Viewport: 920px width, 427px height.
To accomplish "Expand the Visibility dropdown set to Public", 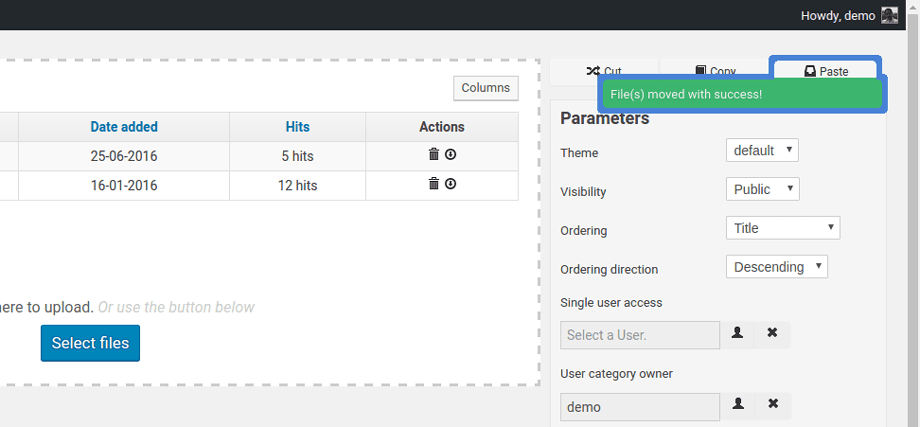I will tap(762, 189).
